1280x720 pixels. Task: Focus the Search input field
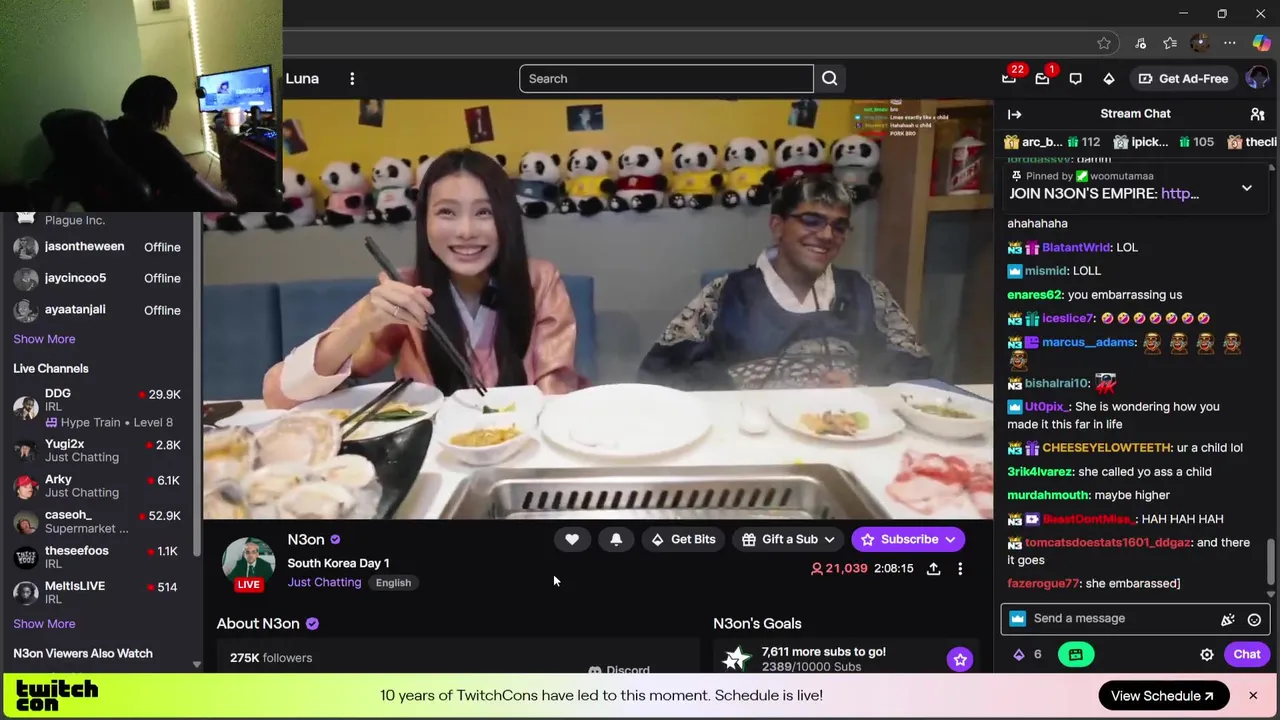(x=666, y=79)
